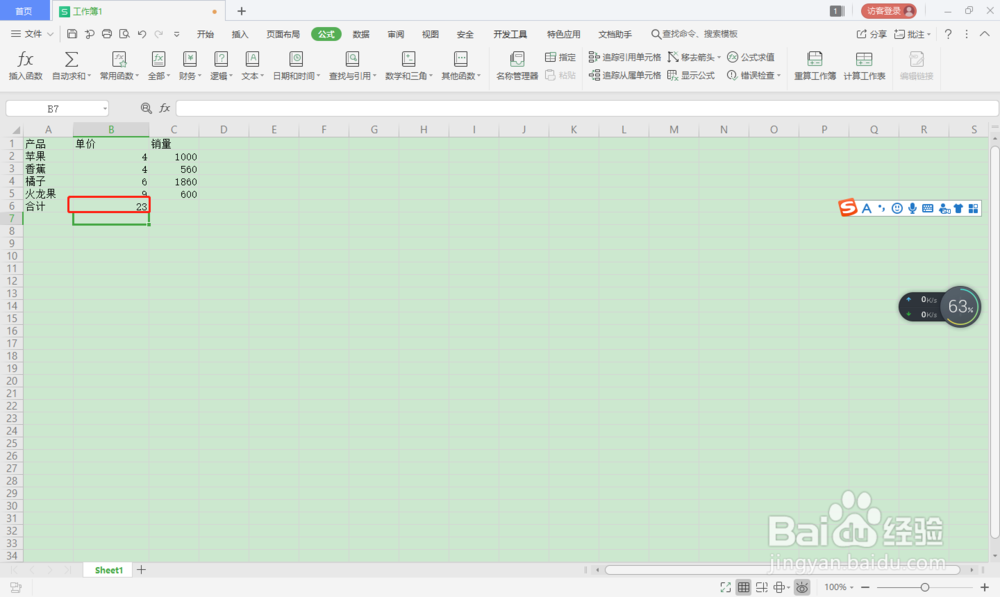
Task: Click the 访客登录 guest login button
Action: (x=888, y=11)
